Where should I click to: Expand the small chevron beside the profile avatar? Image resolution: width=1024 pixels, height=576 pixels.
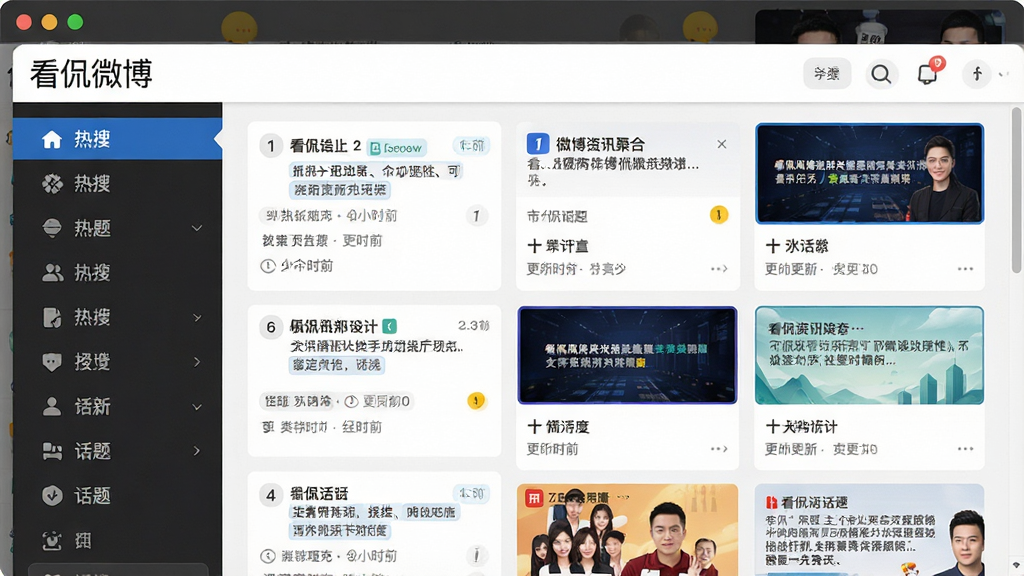point(1004,74)
